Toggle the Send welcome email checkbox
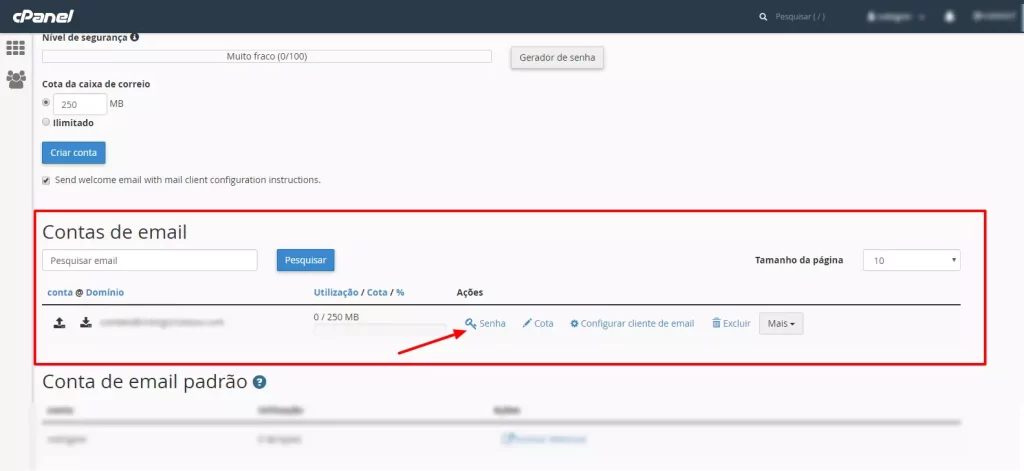Viewport: 1024px width, 471px height. point(46,180)
